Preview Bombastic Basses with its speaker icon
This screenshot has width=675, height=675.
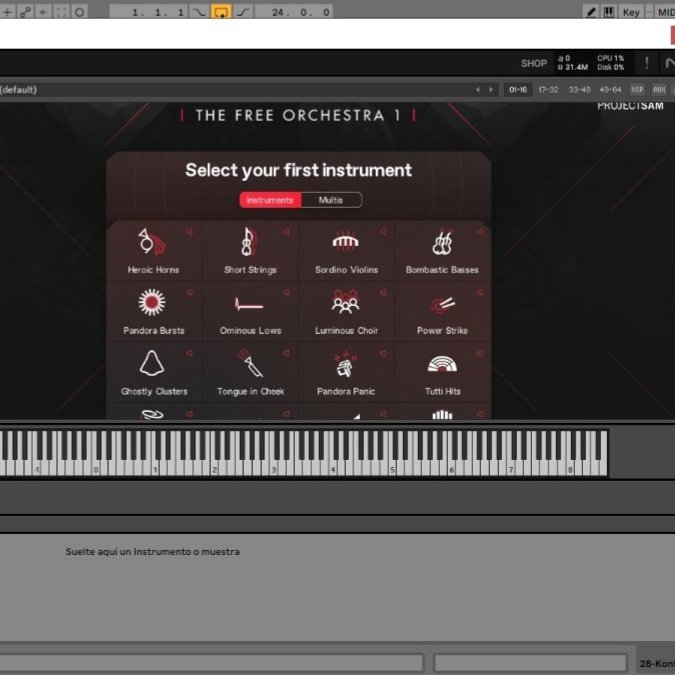480,232
